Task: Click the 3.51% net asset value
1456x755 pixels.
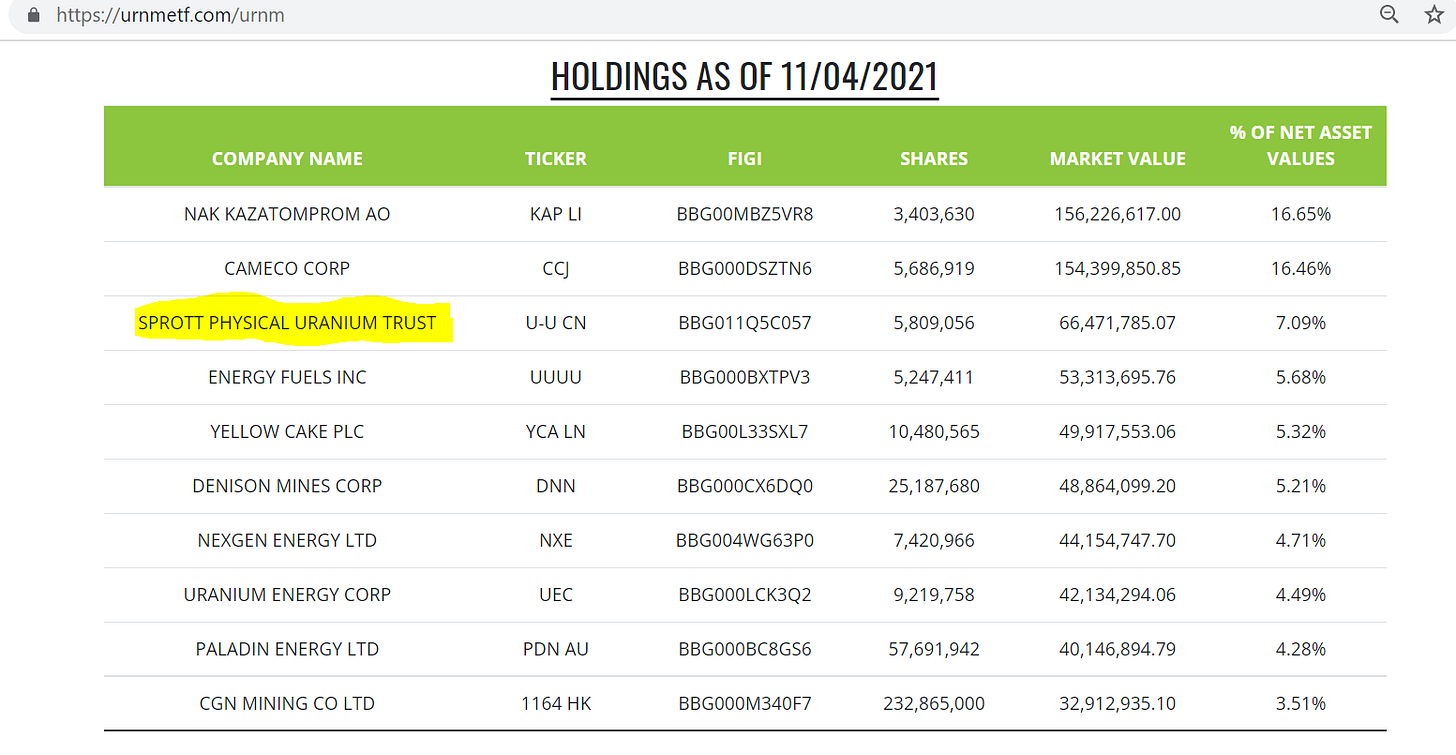Action: 1301,703
